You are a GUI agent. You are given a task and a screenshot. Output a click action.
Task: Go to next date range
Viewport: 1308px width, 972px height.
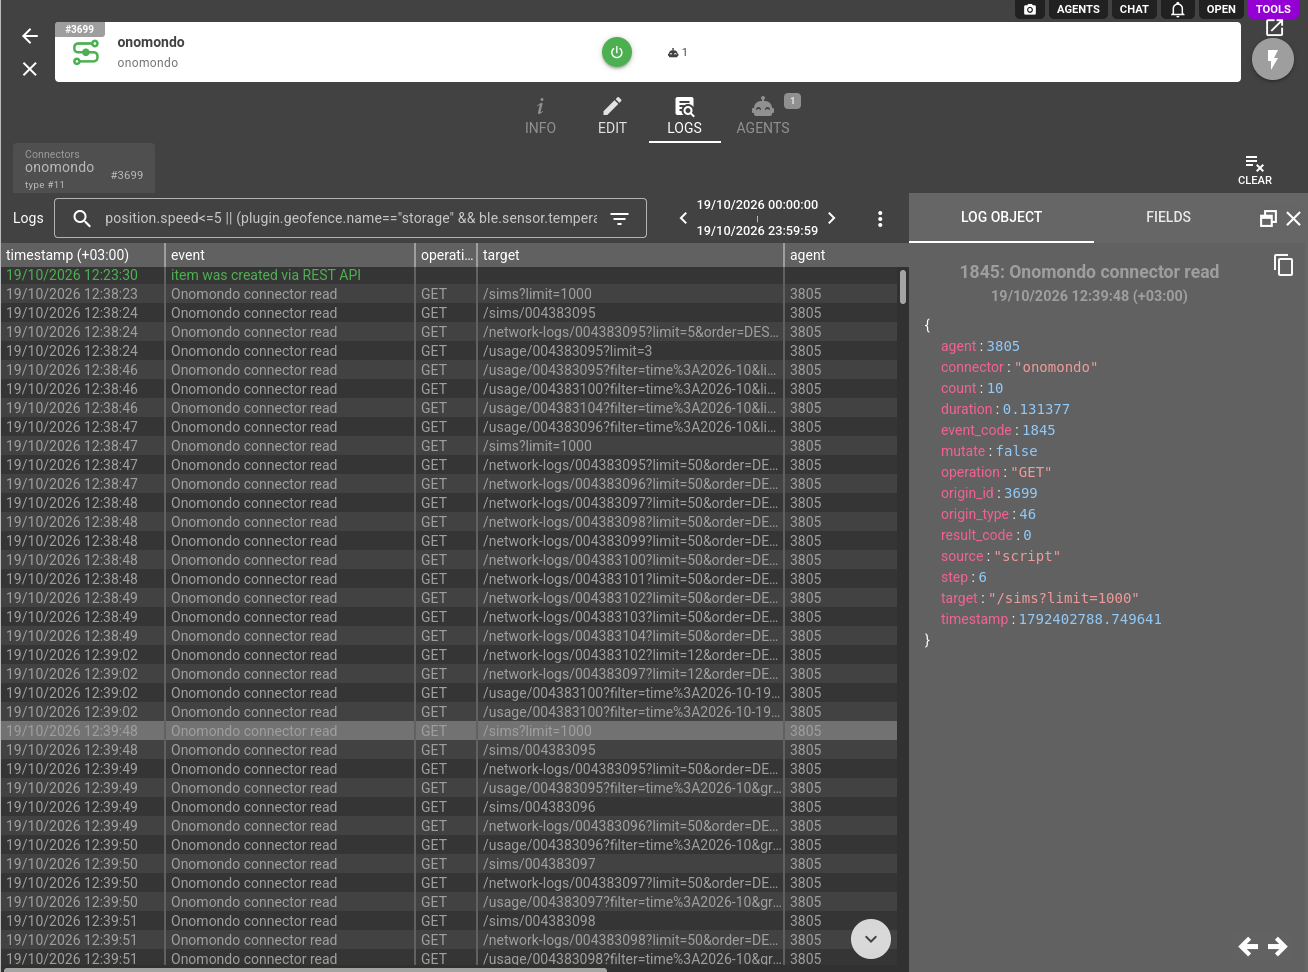pos(831,218)
